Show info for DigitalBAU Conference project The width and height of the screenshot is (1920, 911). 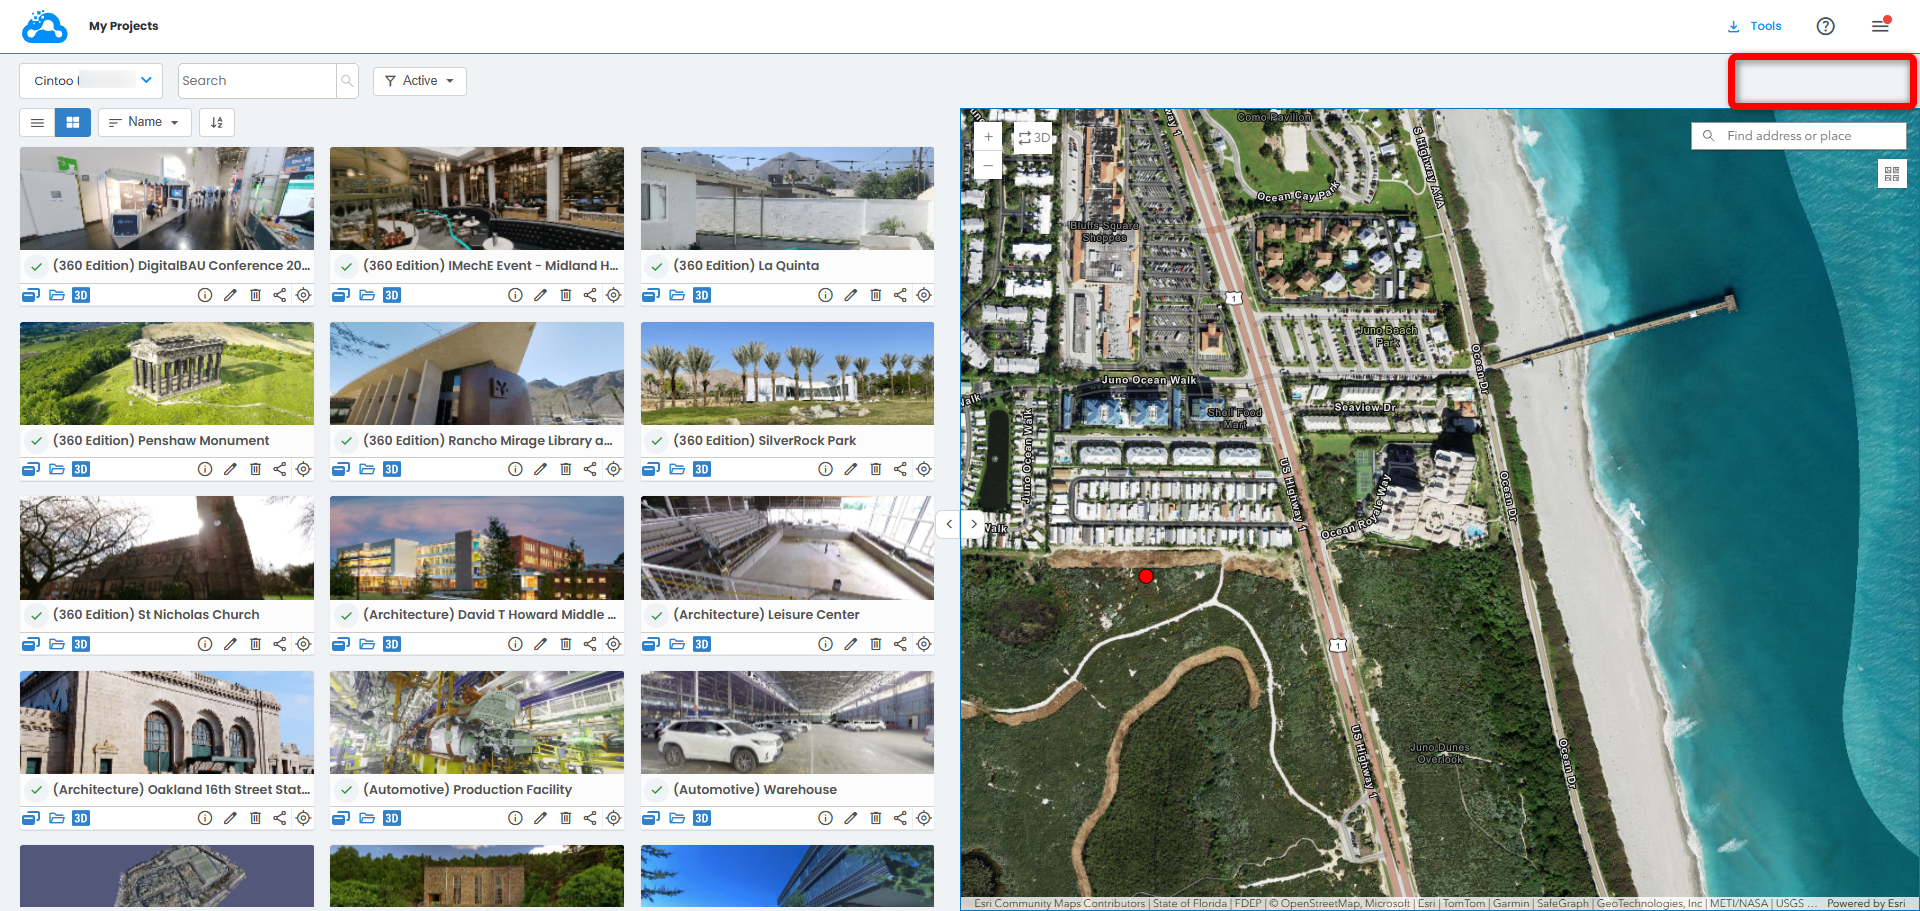pos(205,295)
